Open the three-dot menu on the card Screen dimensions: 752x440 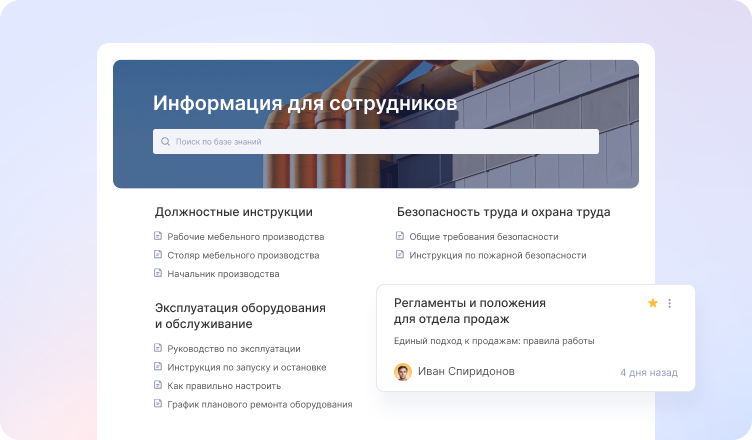coord(670,303)
